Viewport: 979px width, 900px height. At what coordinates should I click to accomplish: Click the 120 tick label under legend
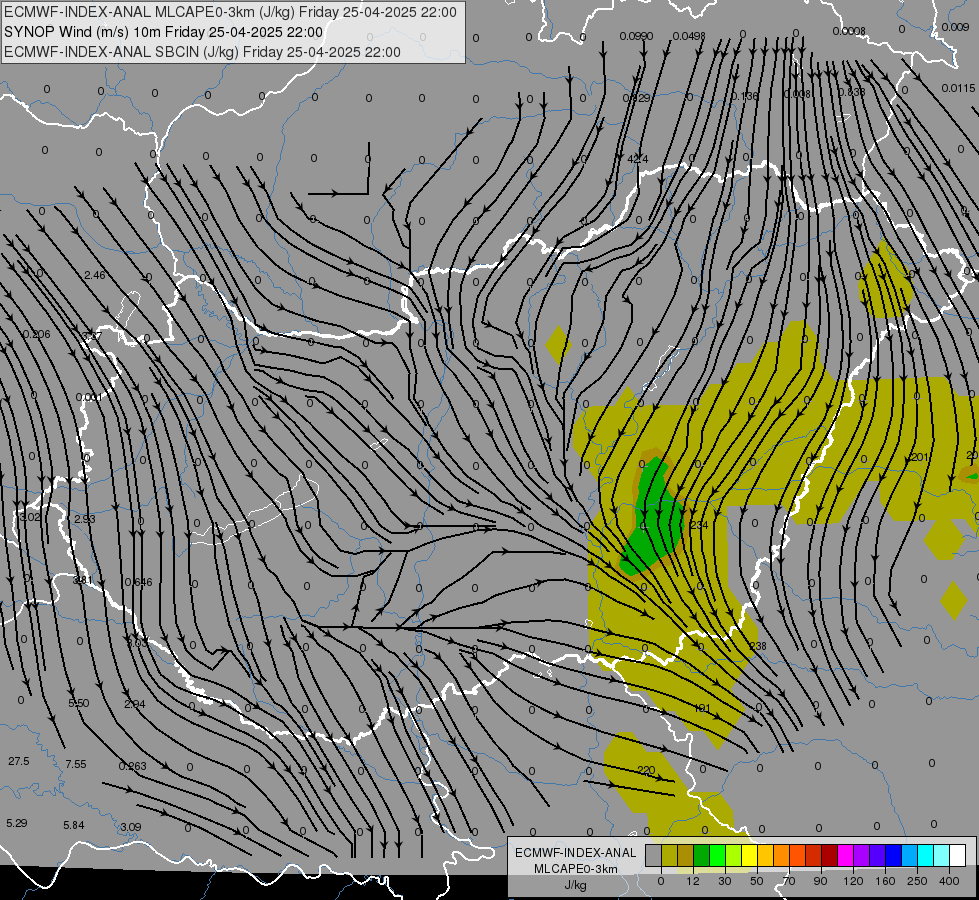tap(854, 881)
